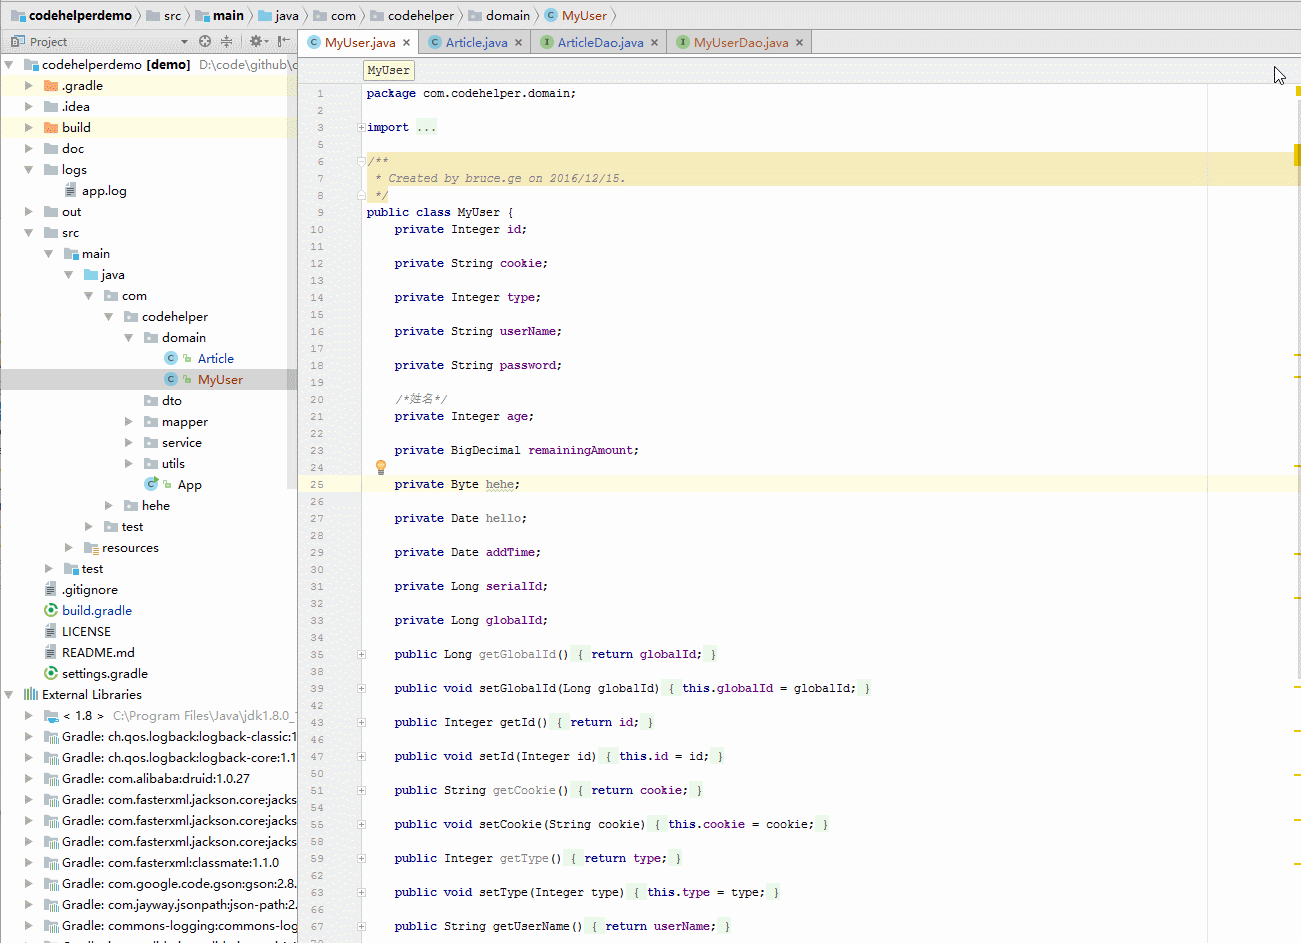1301x943 pixels.
Task: Click the hehe field name in code
Action: tap(500, 484)
